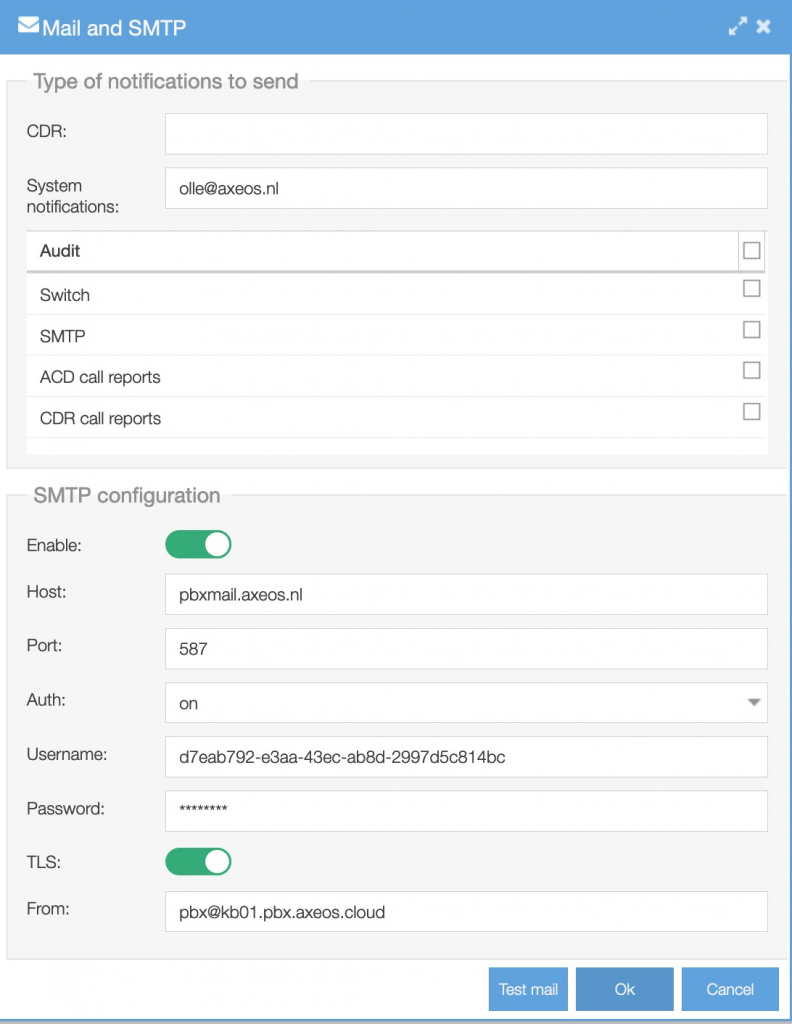Viewport: 792px width, 1024px height.
Task: Check the Switch notifications box
Action: click(753, 287)
